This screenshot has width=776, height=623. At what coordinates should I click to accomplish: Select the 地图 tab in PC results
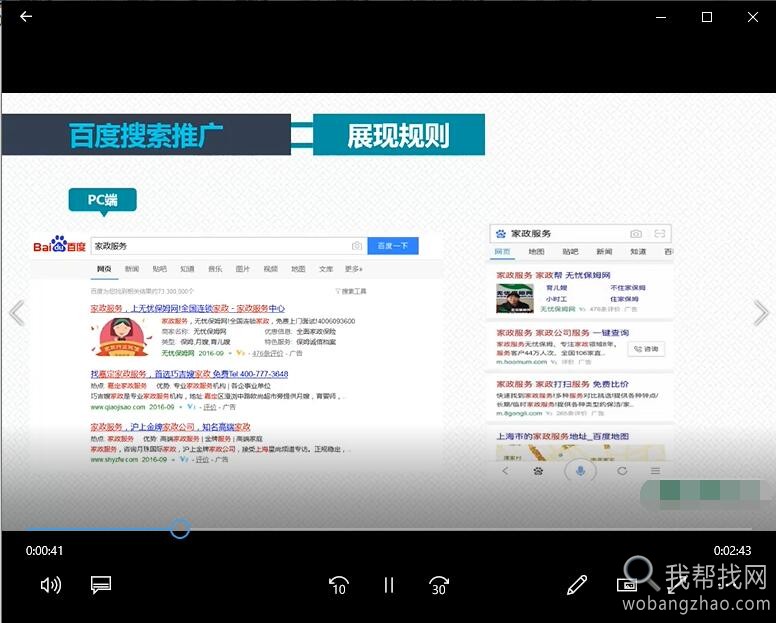pyautogui.click(x=298, y=269)
